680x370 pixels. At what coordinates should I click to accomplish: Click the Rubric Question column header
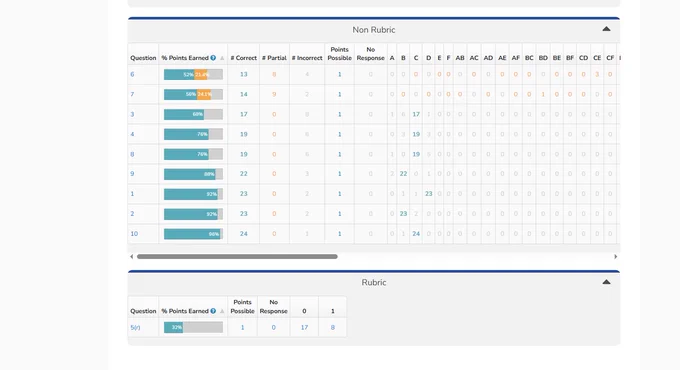pos(143,311)
